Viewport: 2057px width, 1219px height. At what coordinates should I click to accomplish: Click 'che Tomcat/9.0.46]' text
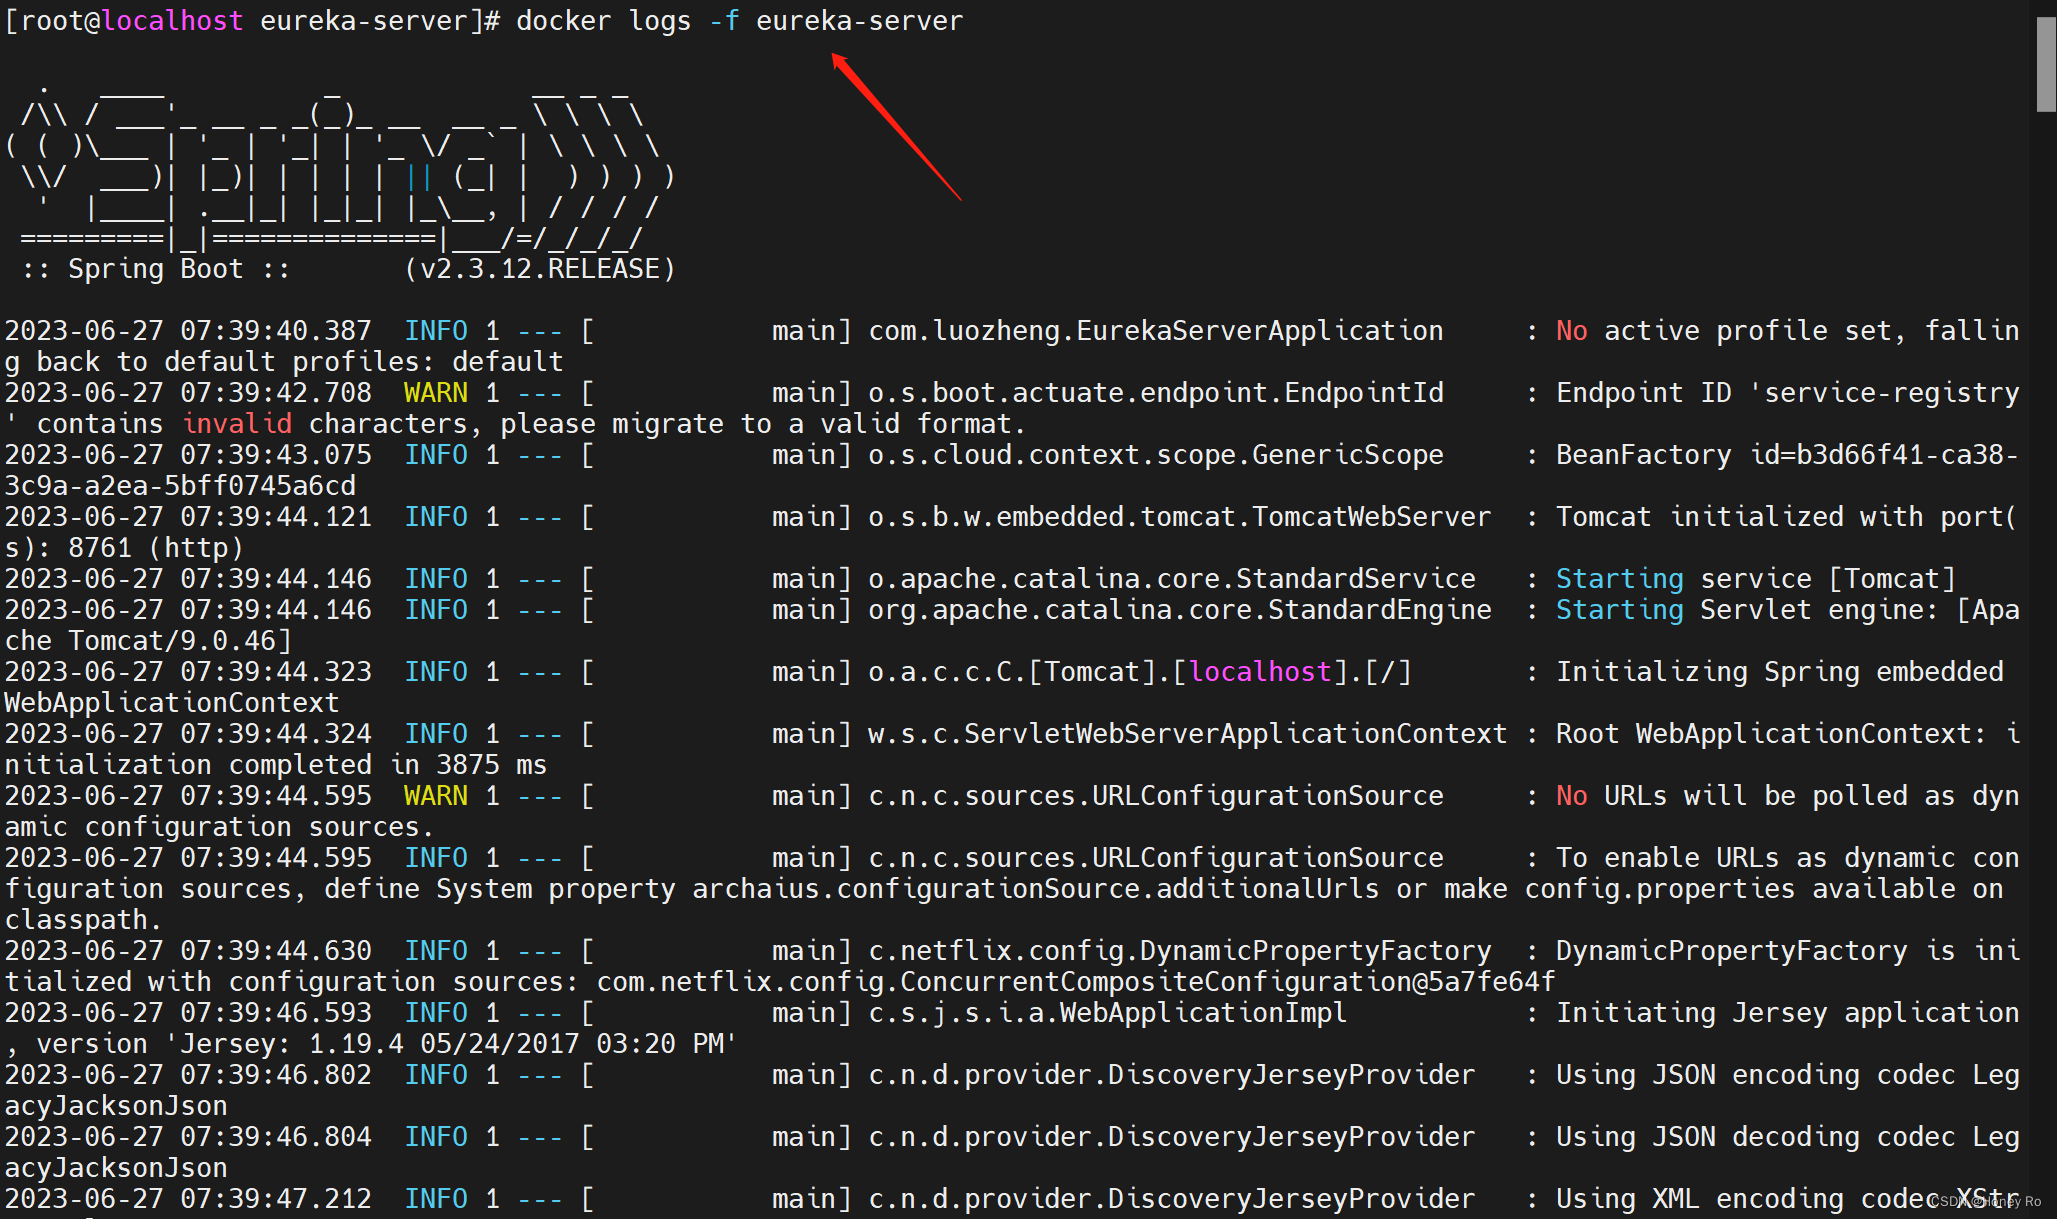click(x=148, y=641)
